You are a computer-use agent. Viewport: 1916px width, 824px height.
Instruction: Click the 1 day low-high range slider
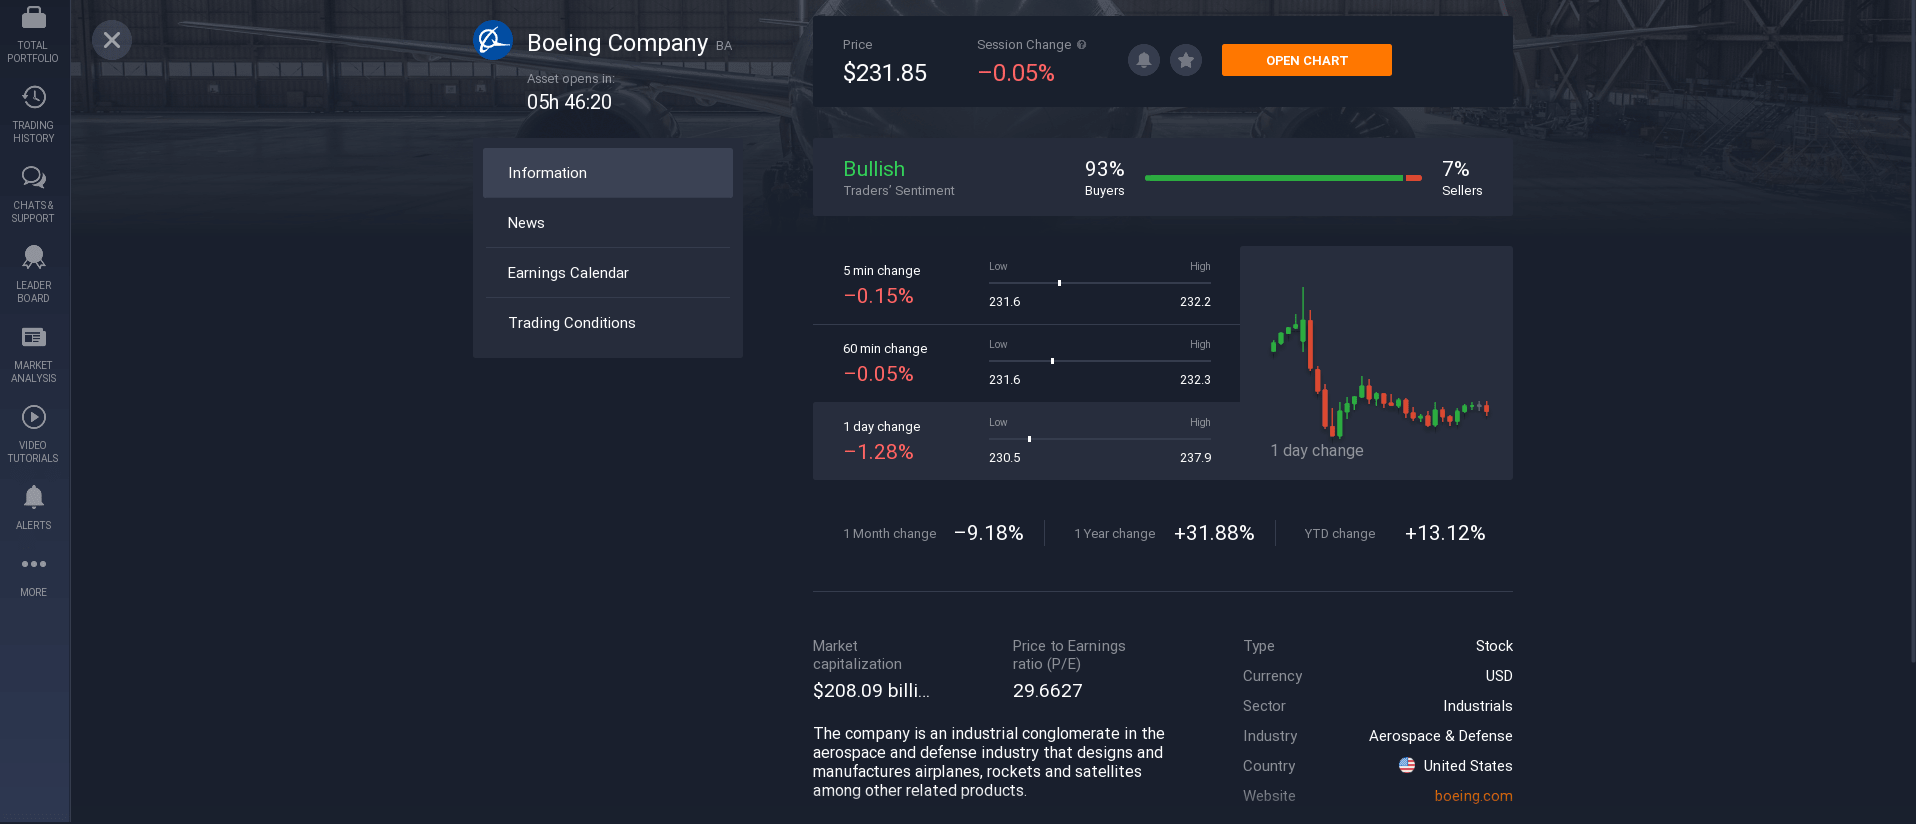click(x=1100, y=439)
